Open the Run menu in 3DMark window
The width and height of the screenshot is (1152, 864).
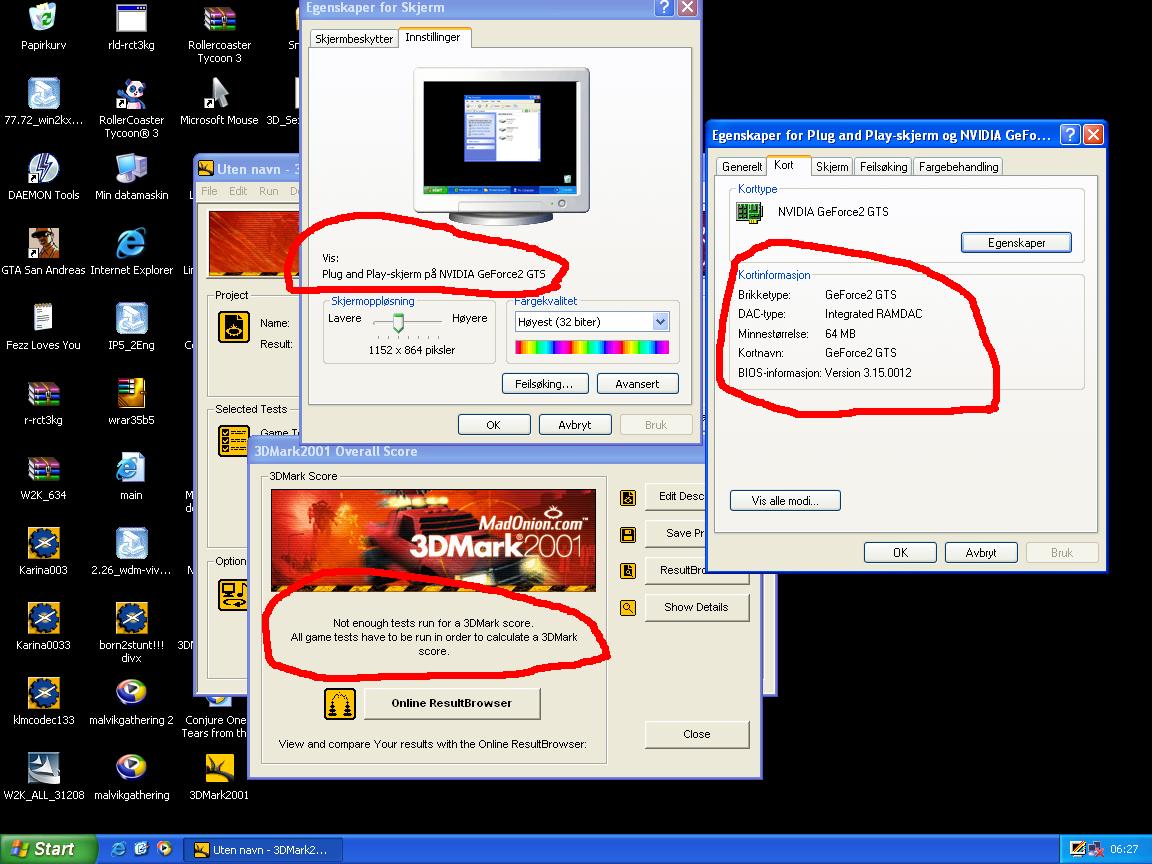(268, 191)
